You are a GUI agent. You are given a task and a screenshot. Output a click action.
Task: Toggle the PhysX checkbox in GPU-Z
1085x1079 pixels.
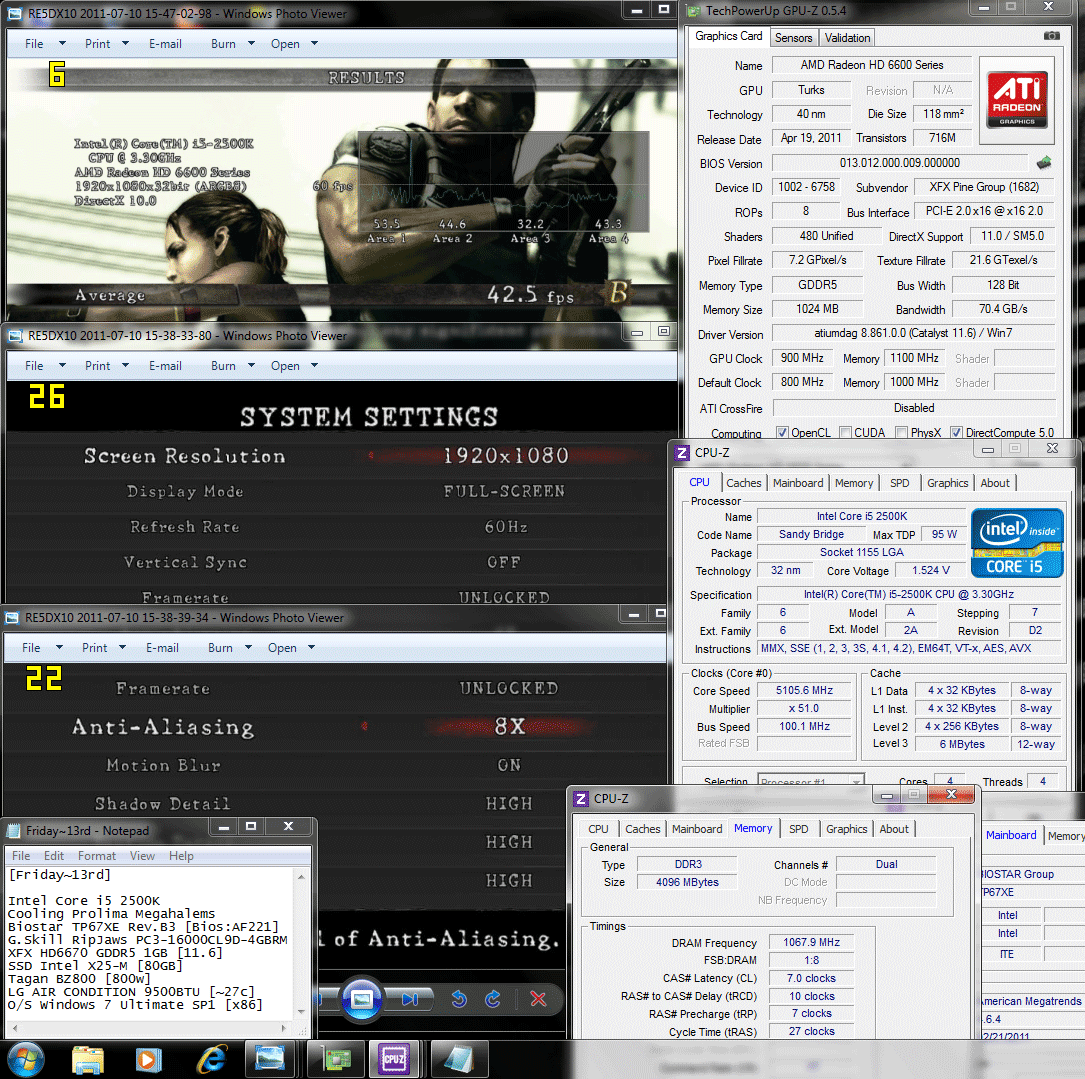[x=901, y=433]
